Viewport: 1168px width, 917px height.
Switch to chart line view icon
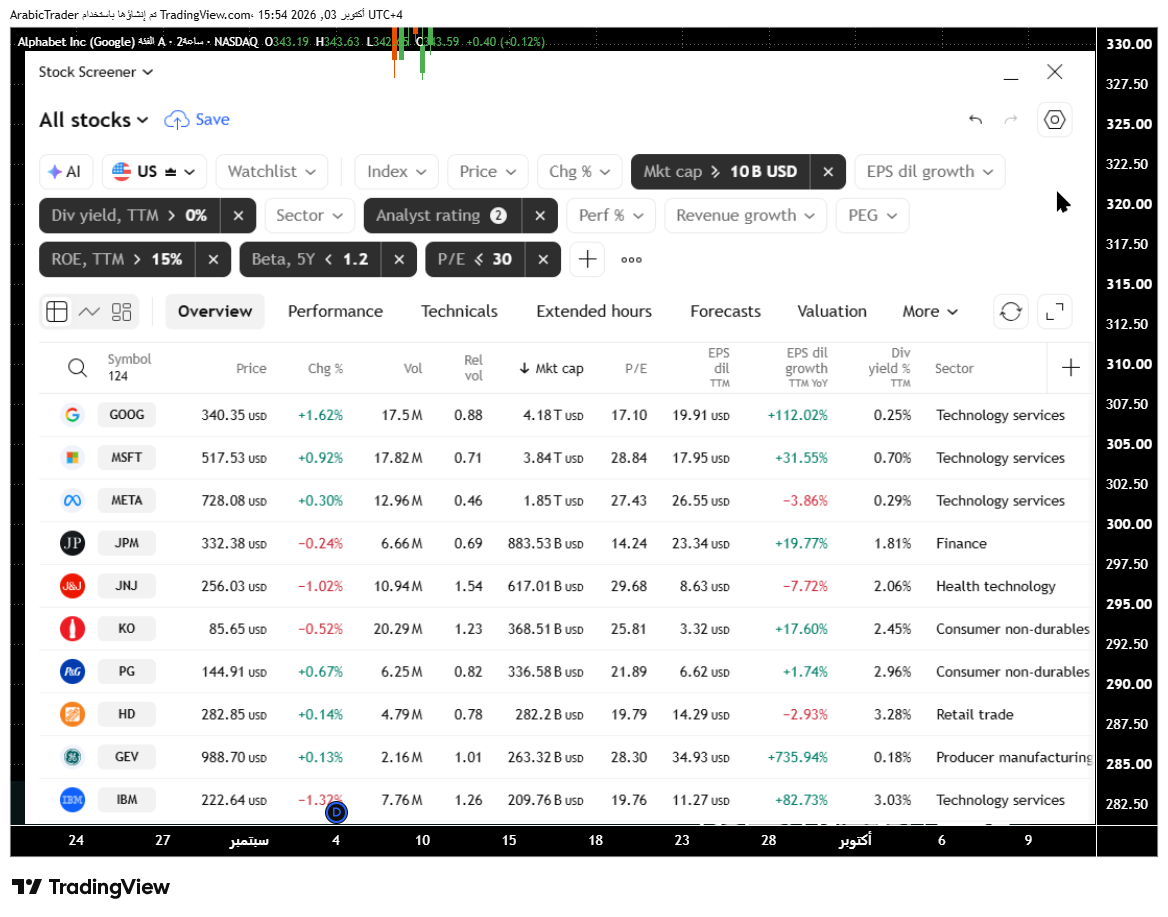tap(89, 311)
